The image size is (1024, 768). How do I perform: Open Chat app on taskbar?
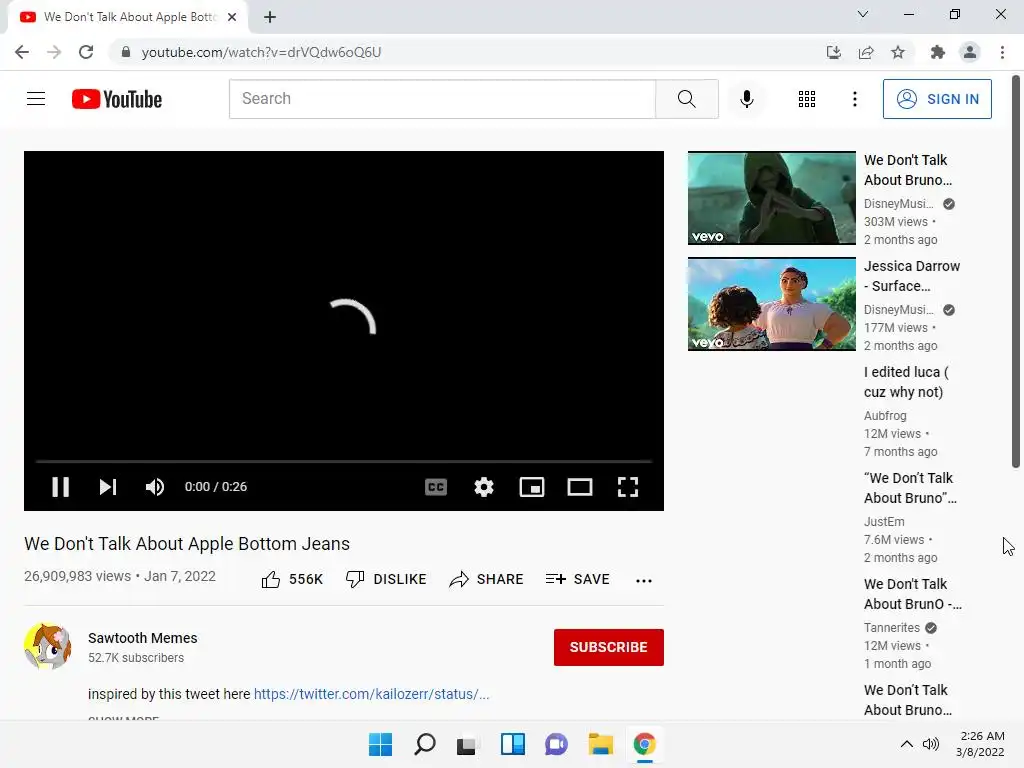556,744
